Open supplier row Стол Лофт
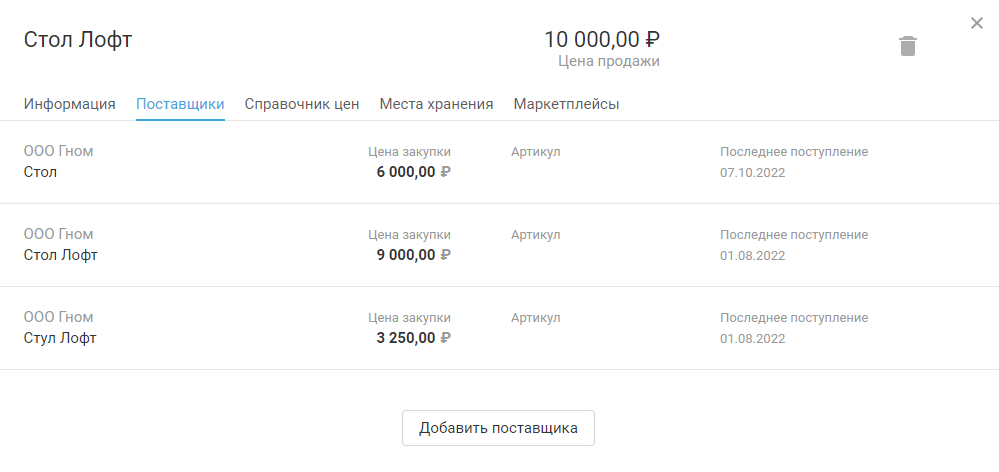This screenshot has width=999, height=472. tap(61, 255)
